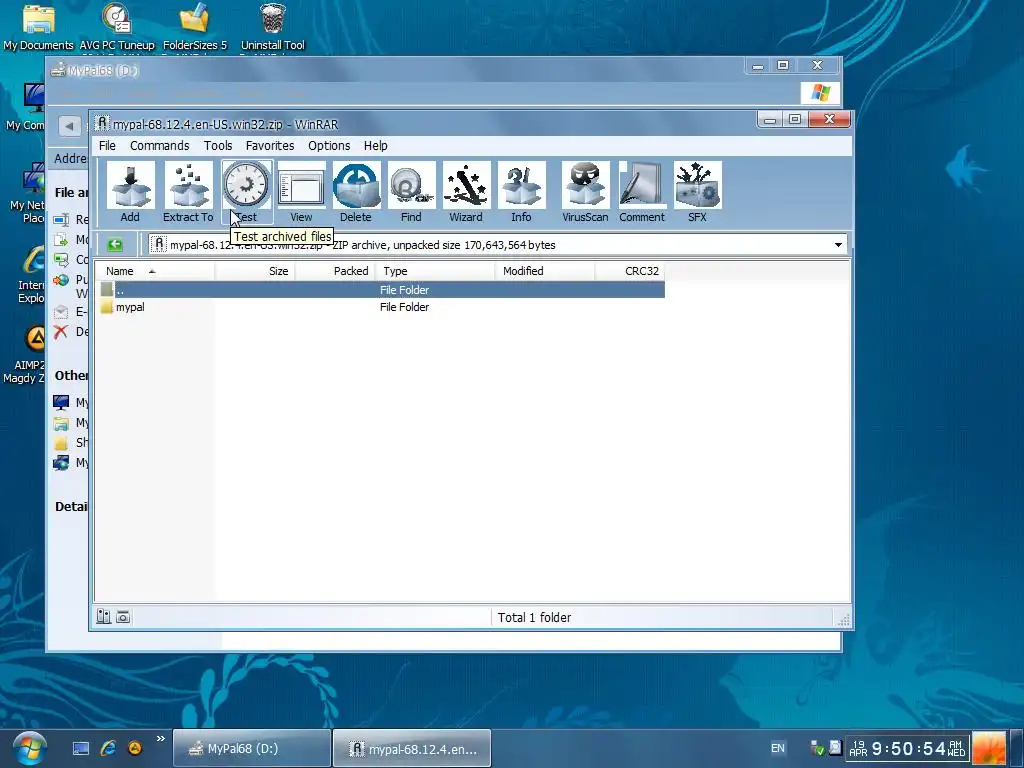Switch to MyPal68 (D:) taskbar button
Screen dimensions: 1024x768
[251, 748]
